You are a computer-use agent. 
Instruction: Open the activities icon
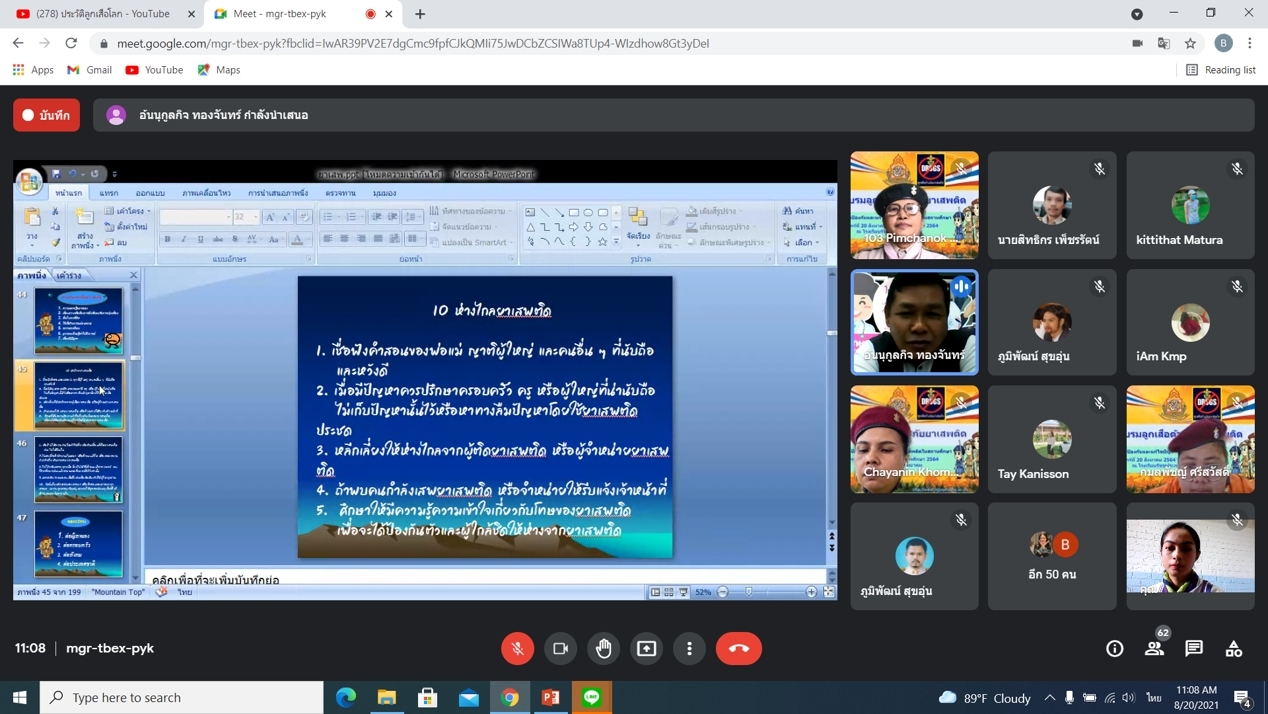click(1234, 648)
